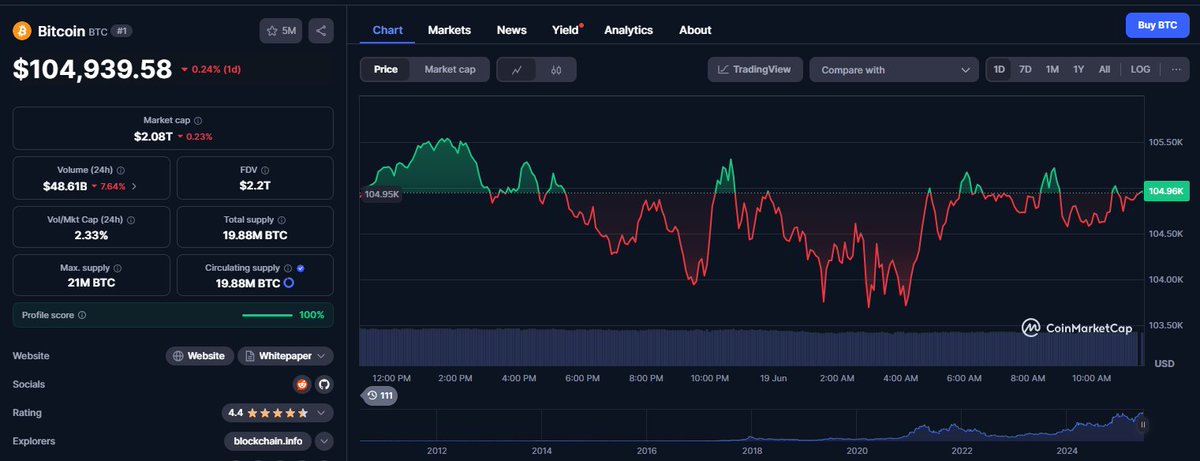Open the Compare with dropdown

click(894, 70)
